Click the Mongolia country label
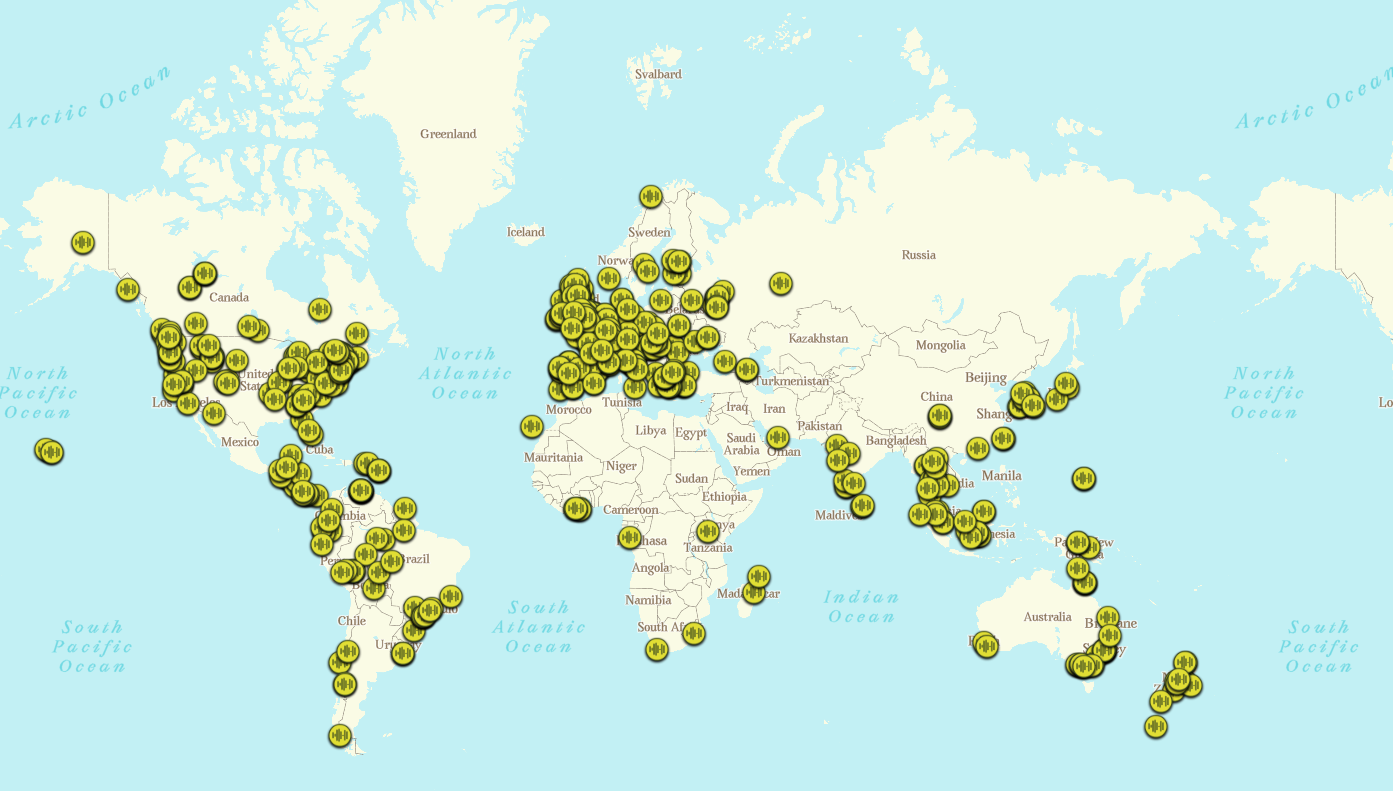Screen dimensions: 1393x791 coord(940,345)
